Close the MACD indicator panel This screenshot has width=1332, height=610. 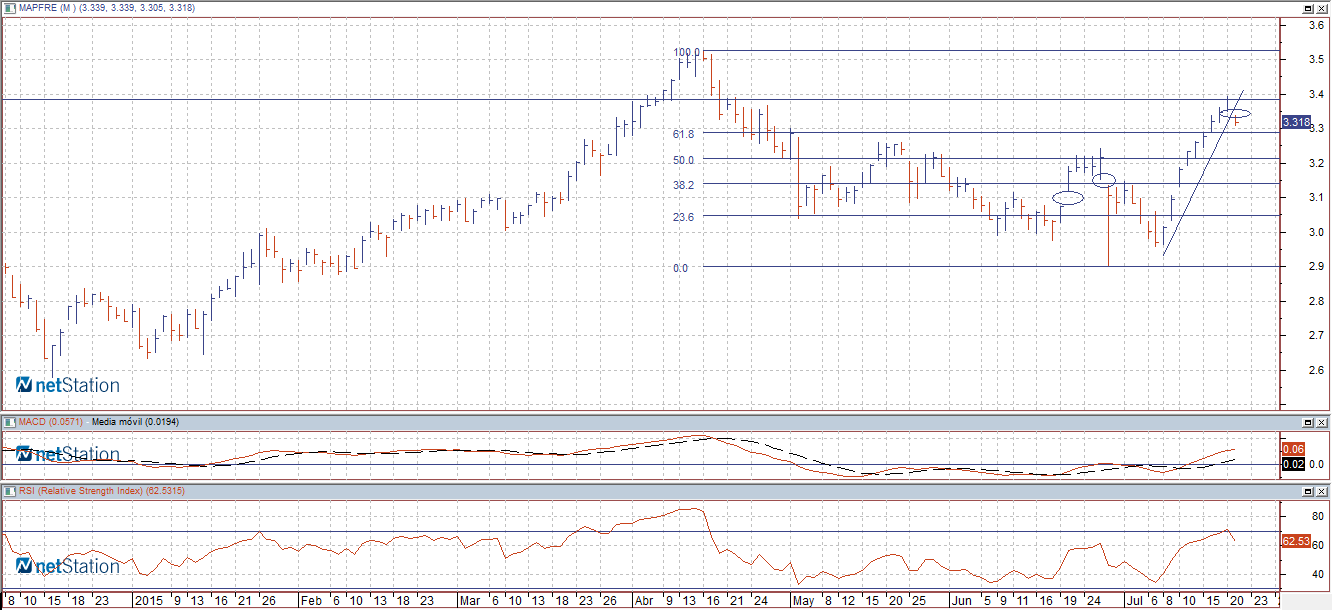point(1322,424)
